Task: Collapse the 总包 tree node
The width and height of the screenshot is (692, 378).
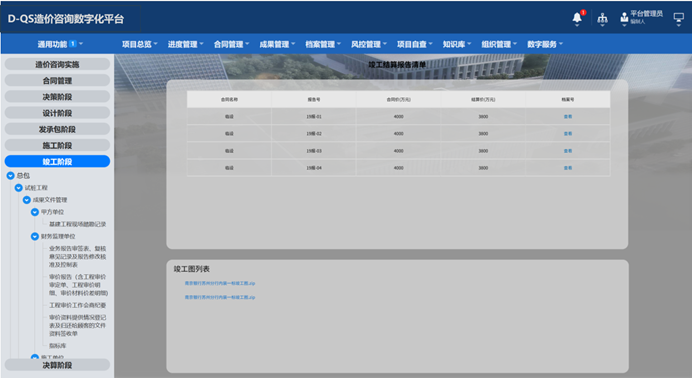Action: (x=11, y=176)
